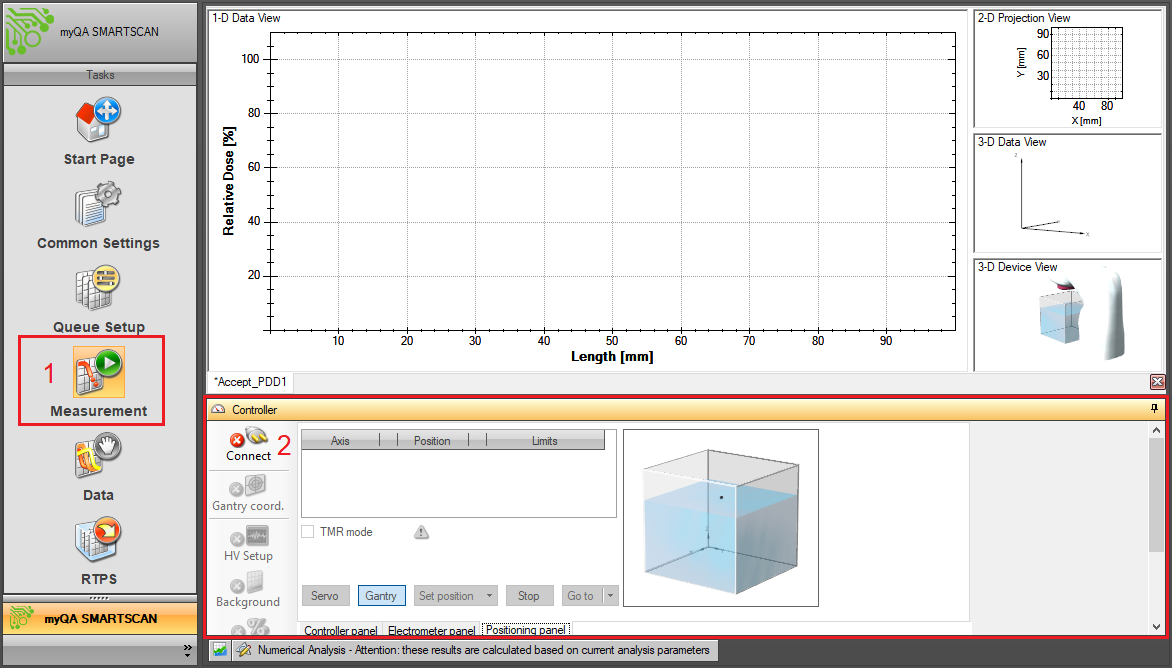Click the Controller vertical scrollbar thumb
The image size is (1172, 668).
pos(1156,495)
